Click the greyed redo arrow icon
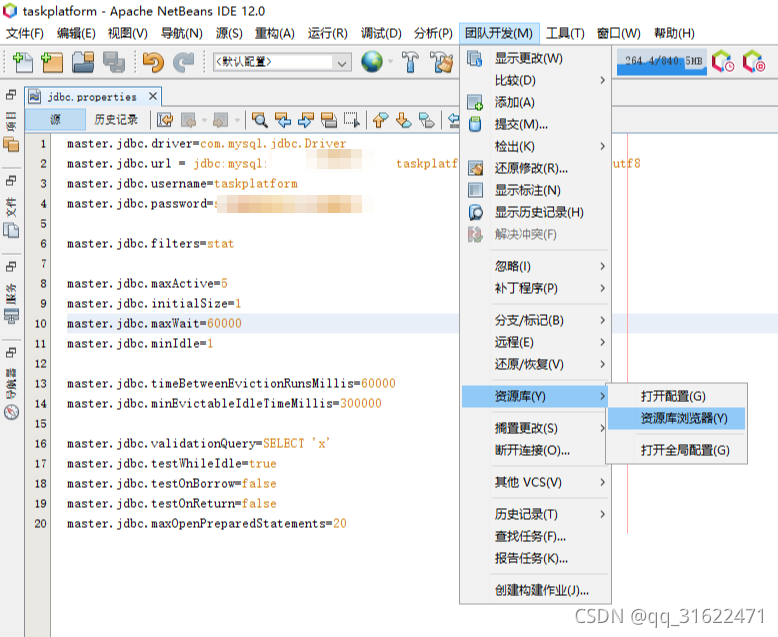 click(x=184, y=62)
